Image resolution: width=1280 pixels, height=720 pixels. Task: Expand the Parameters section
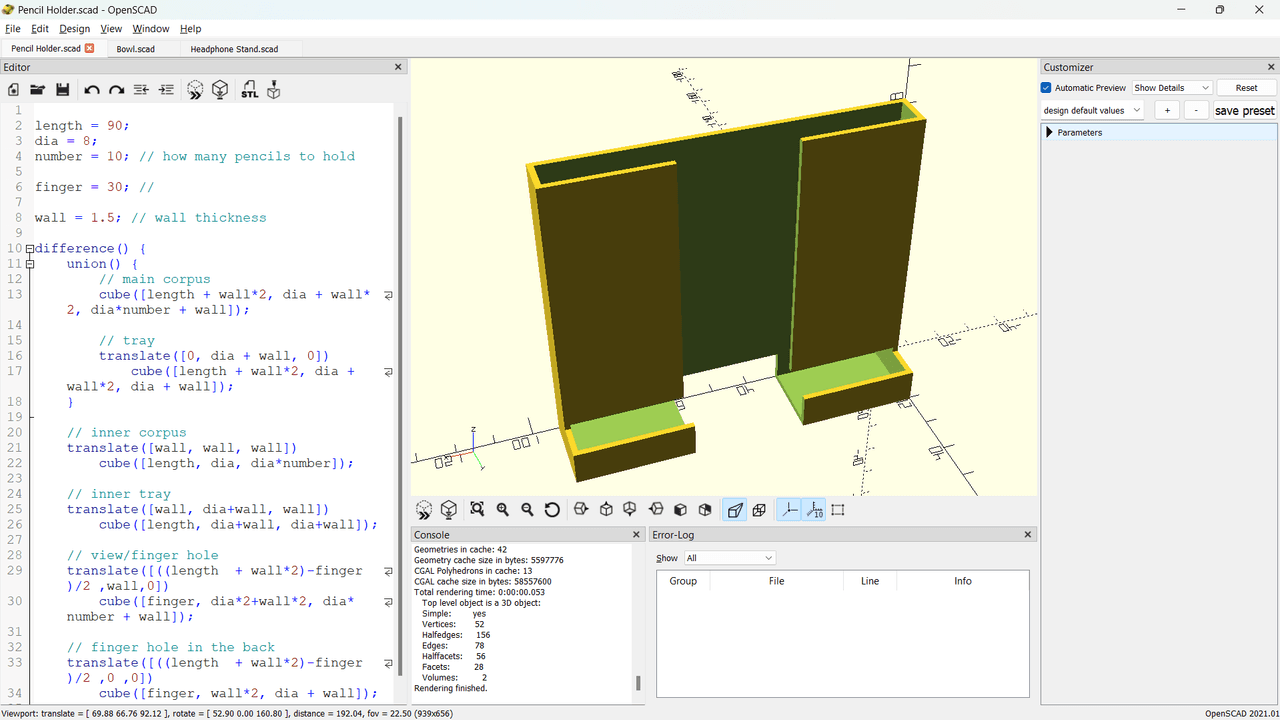point(1050,132)
